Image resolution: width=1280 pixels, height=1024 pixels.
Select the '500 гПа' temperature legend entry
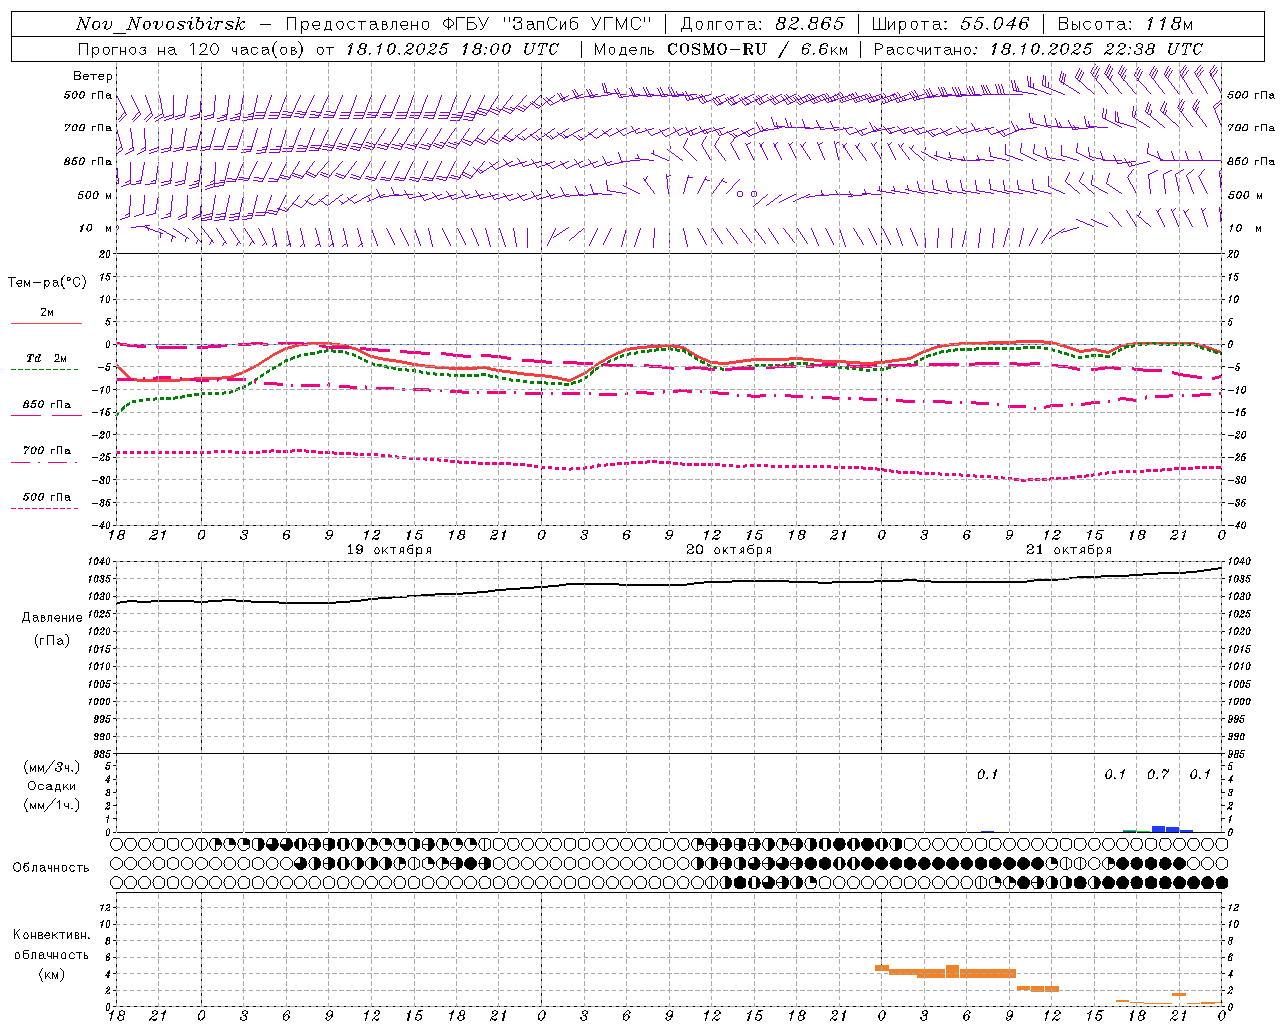point(47,497)
